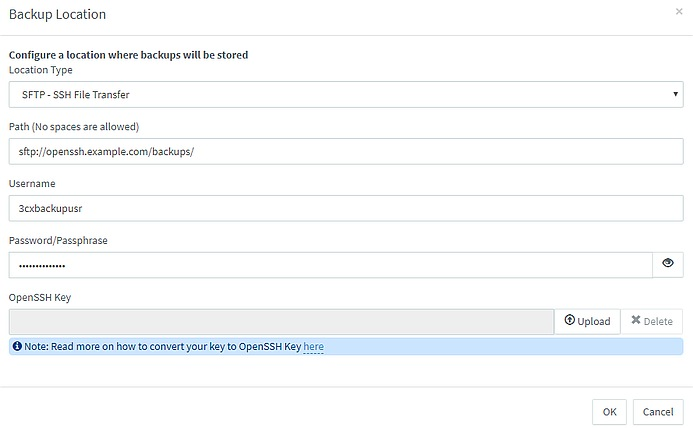Viewport: 693px width, 428px height.
Task: Click the Backup Location title
Action: click(x=57, y=15)
